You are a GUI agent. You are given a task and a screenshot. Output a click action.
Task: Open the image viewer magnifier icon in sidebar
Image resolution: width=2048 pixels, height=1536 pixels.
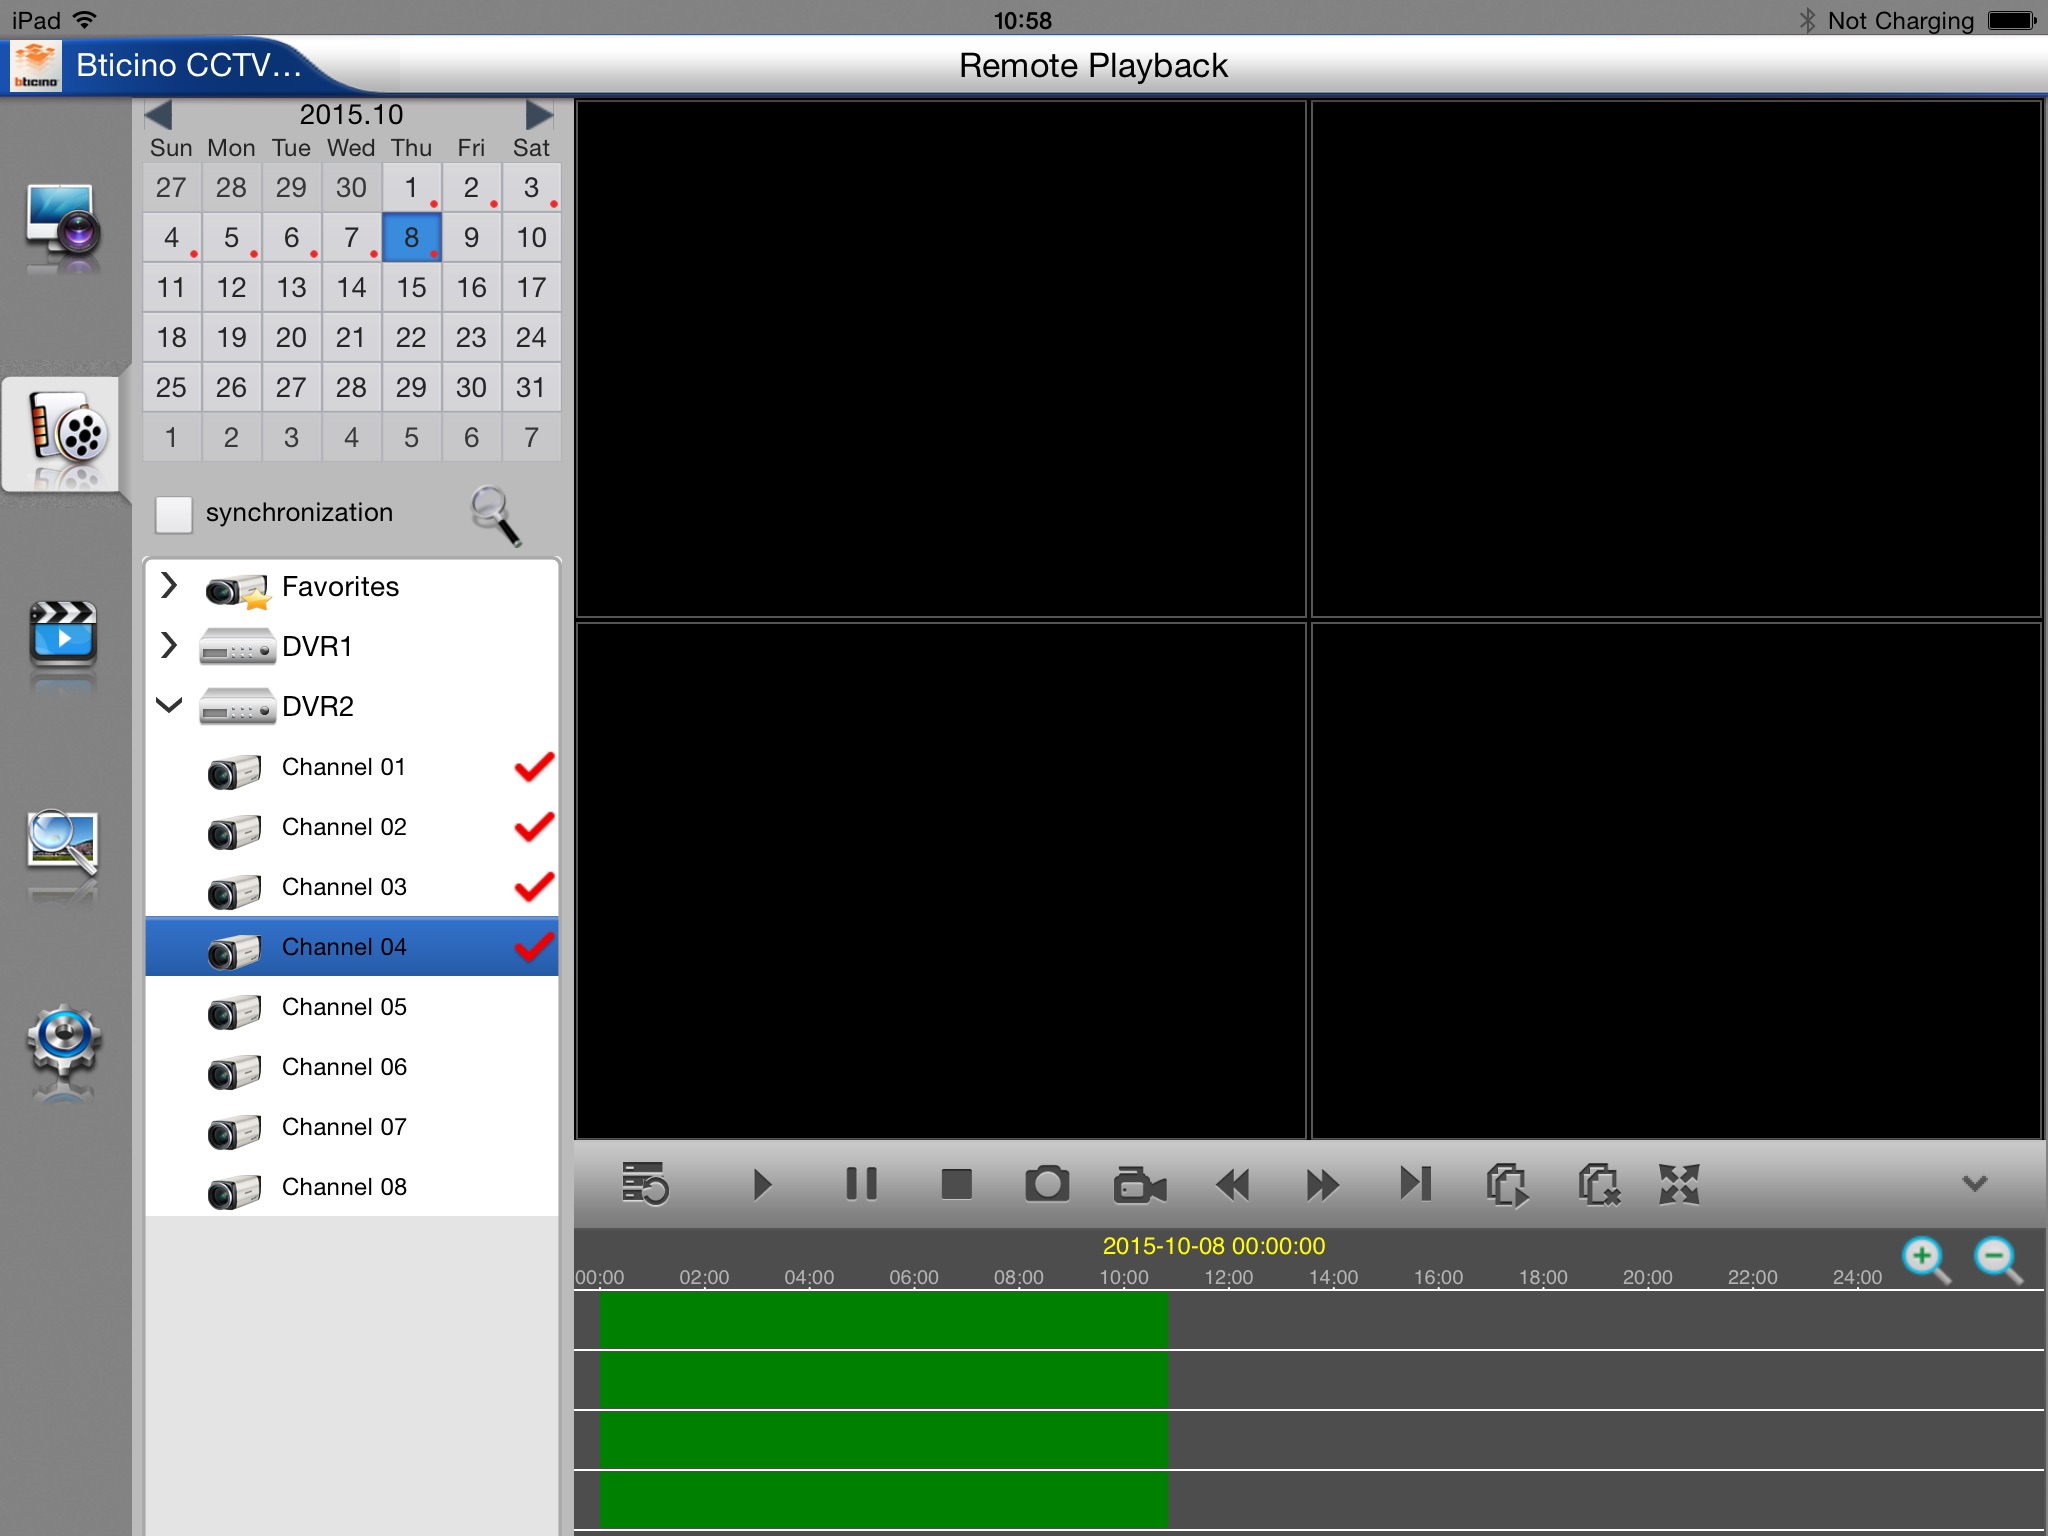coord(63,846)
